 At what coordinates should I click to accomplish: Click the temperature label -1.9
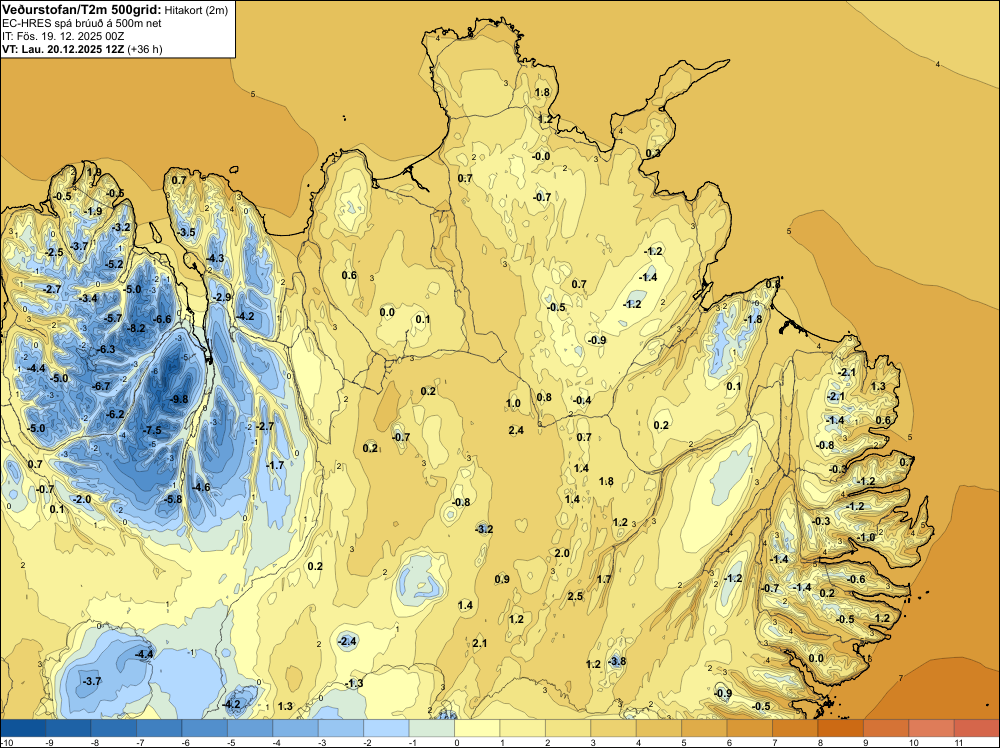92,212
